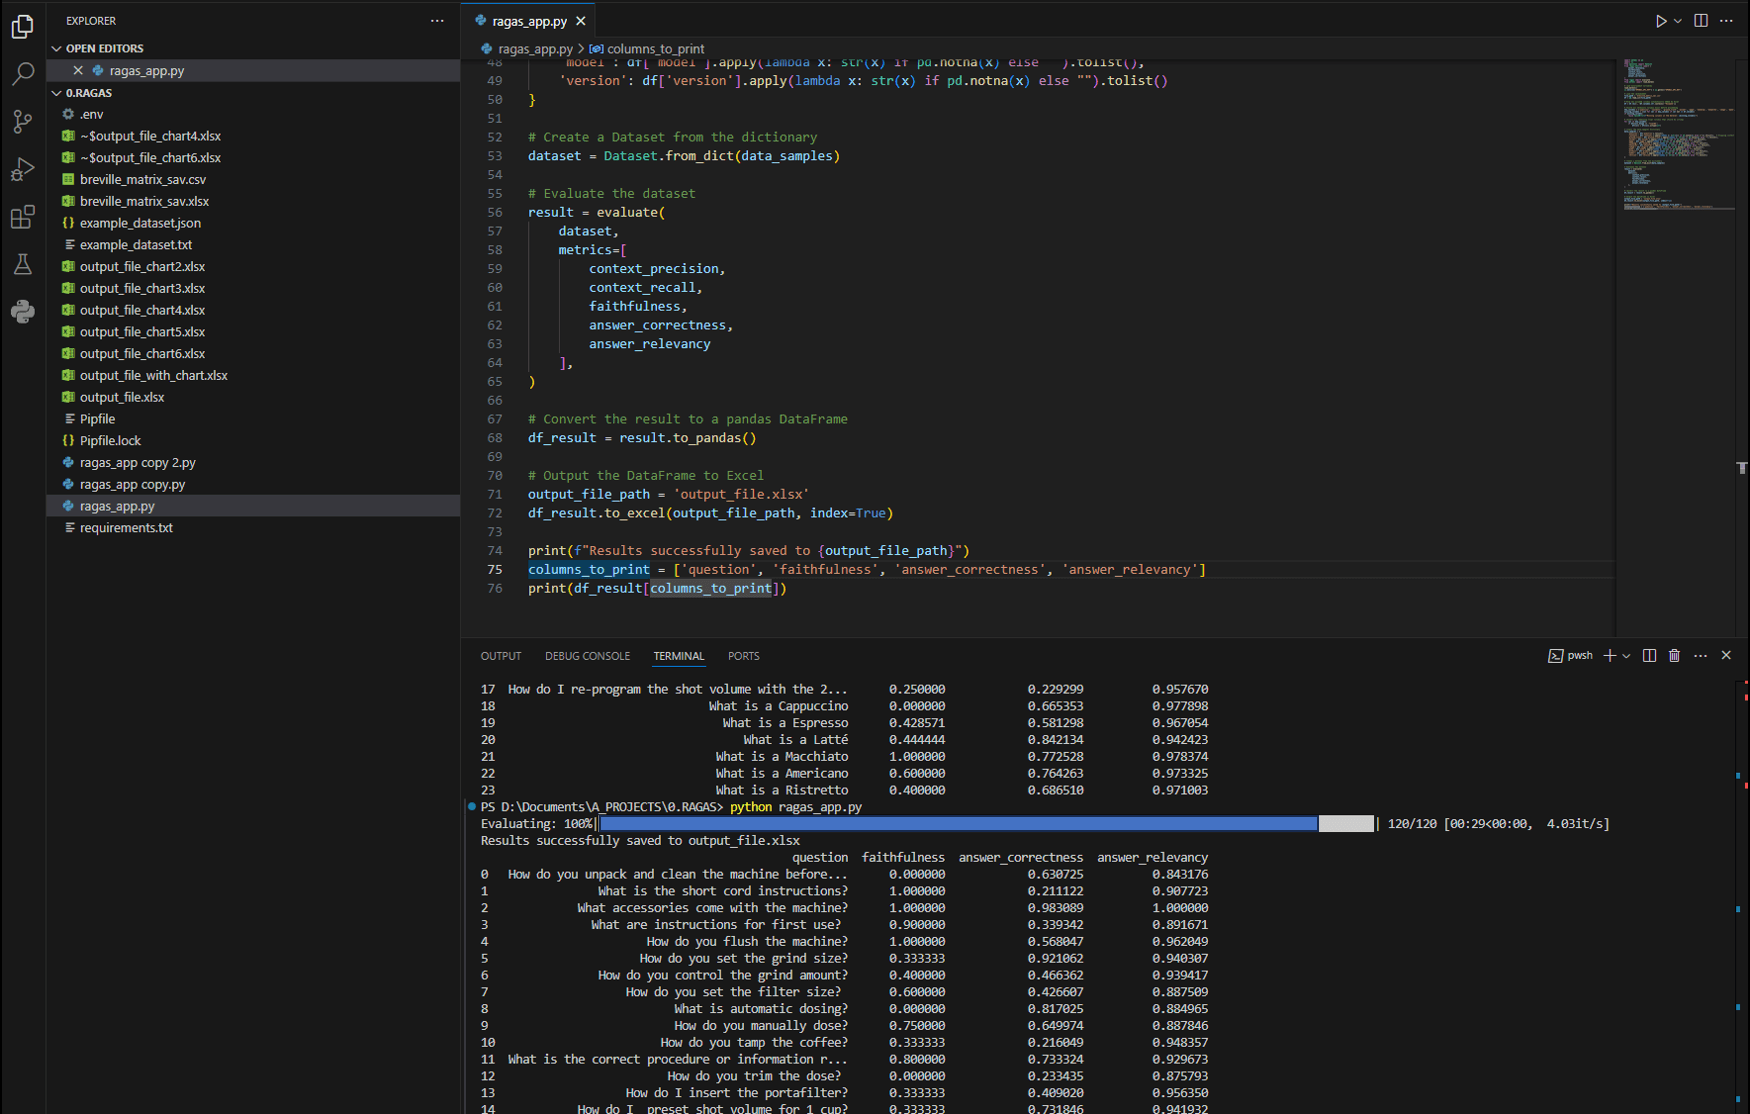The width and height of the screenshot is (1750, 1114).
Task: Split the terminal panel
Action: pyautogui.click(x=1650, y=656)
